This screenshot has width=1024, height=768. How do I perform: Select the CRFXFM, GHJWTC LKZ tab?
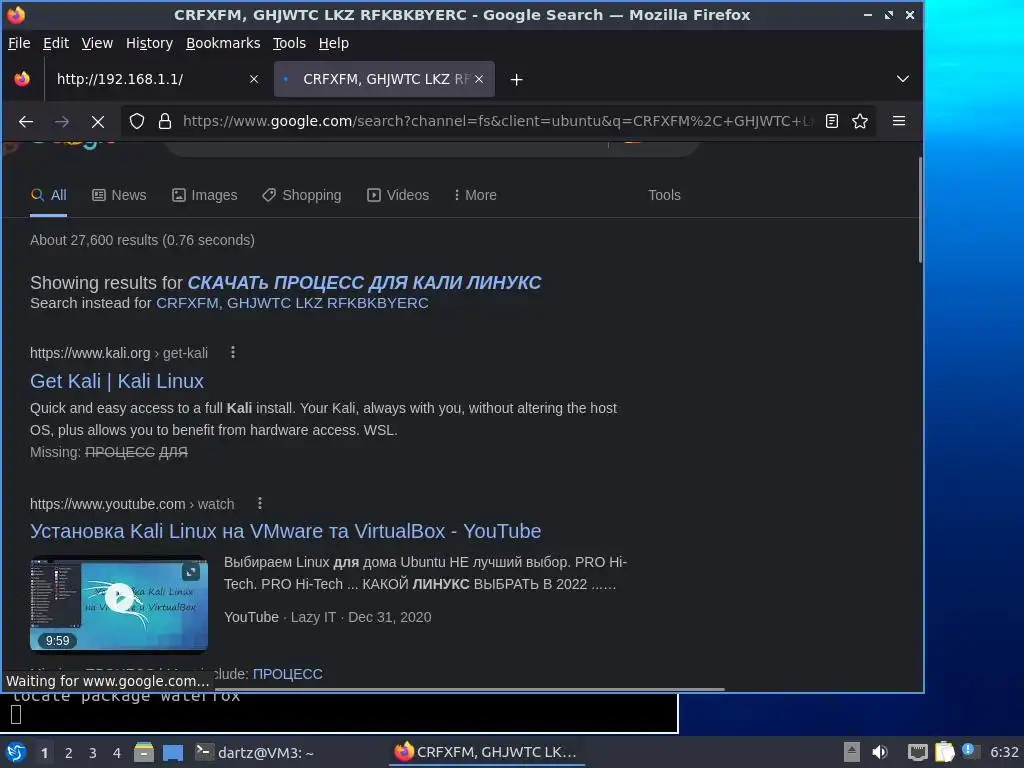coord(384,79)
